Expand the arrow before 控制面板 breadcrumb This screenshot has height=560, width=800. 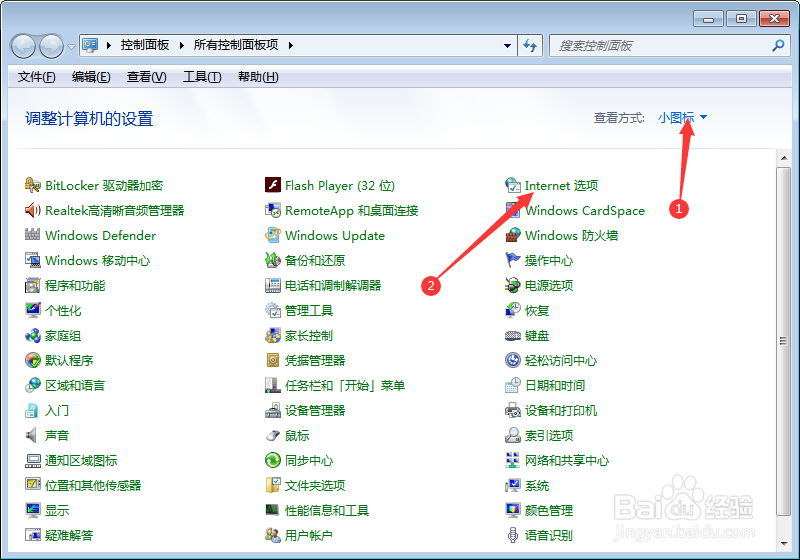(109, 45)
